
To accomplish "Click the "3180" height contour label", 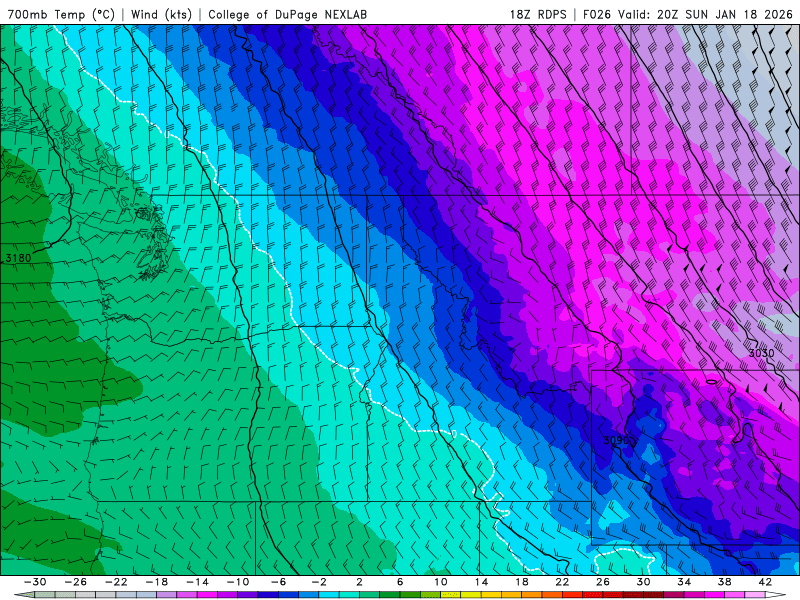I will [18, 258].
